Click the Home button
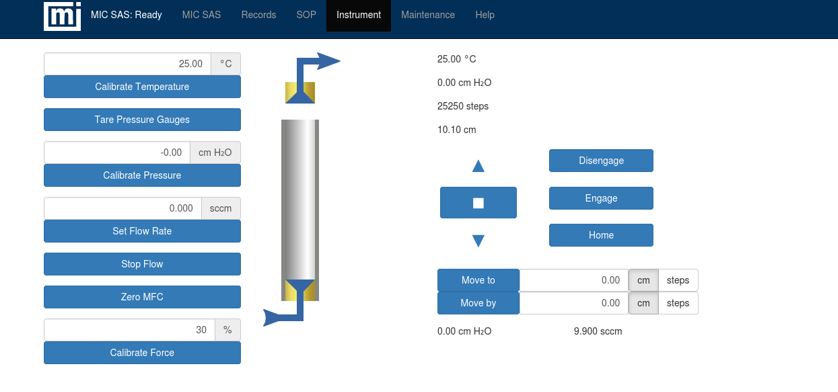Screen dimensions: 838x392 coord(601,235)
